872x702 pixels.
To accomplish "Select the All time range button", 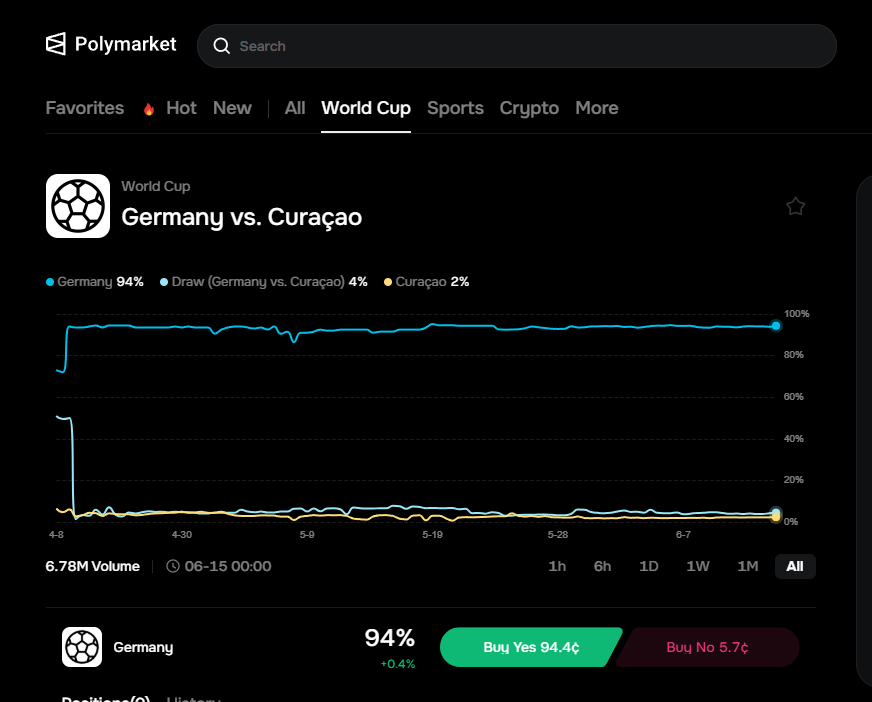I will [795, 566].
